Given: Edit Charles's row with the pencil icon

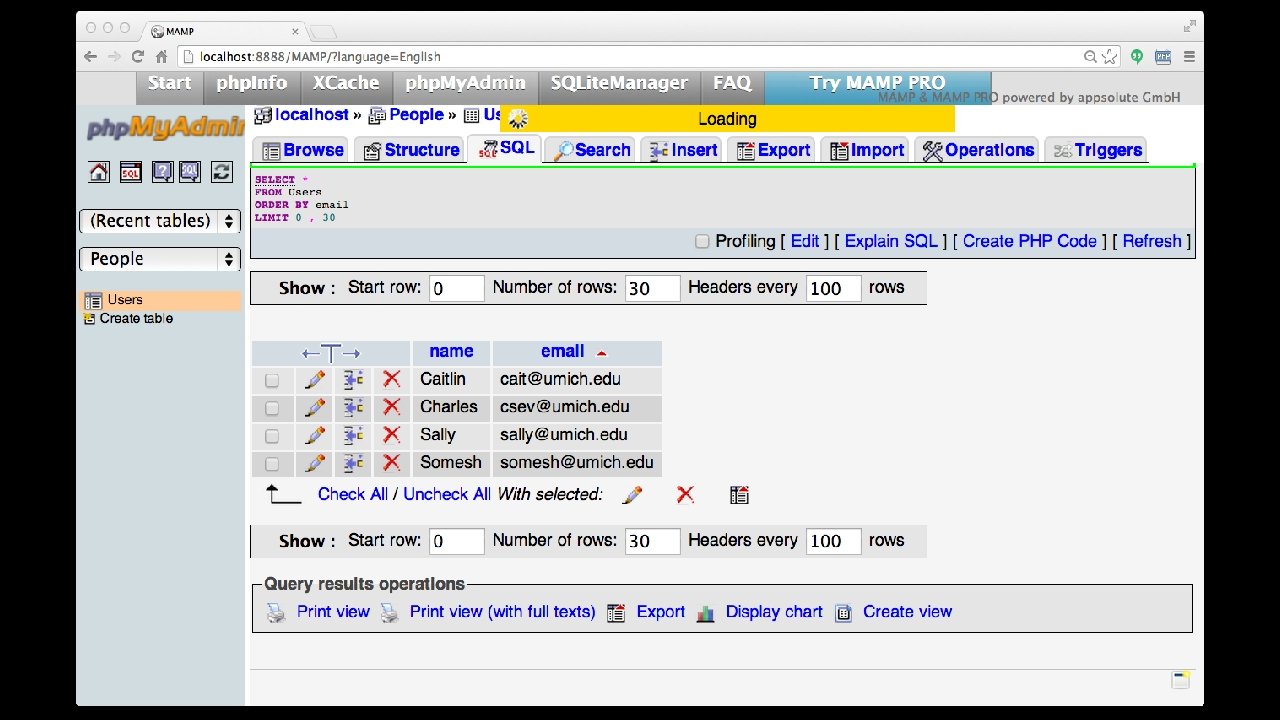Looking at the screenshot, I should coord(314,407).
